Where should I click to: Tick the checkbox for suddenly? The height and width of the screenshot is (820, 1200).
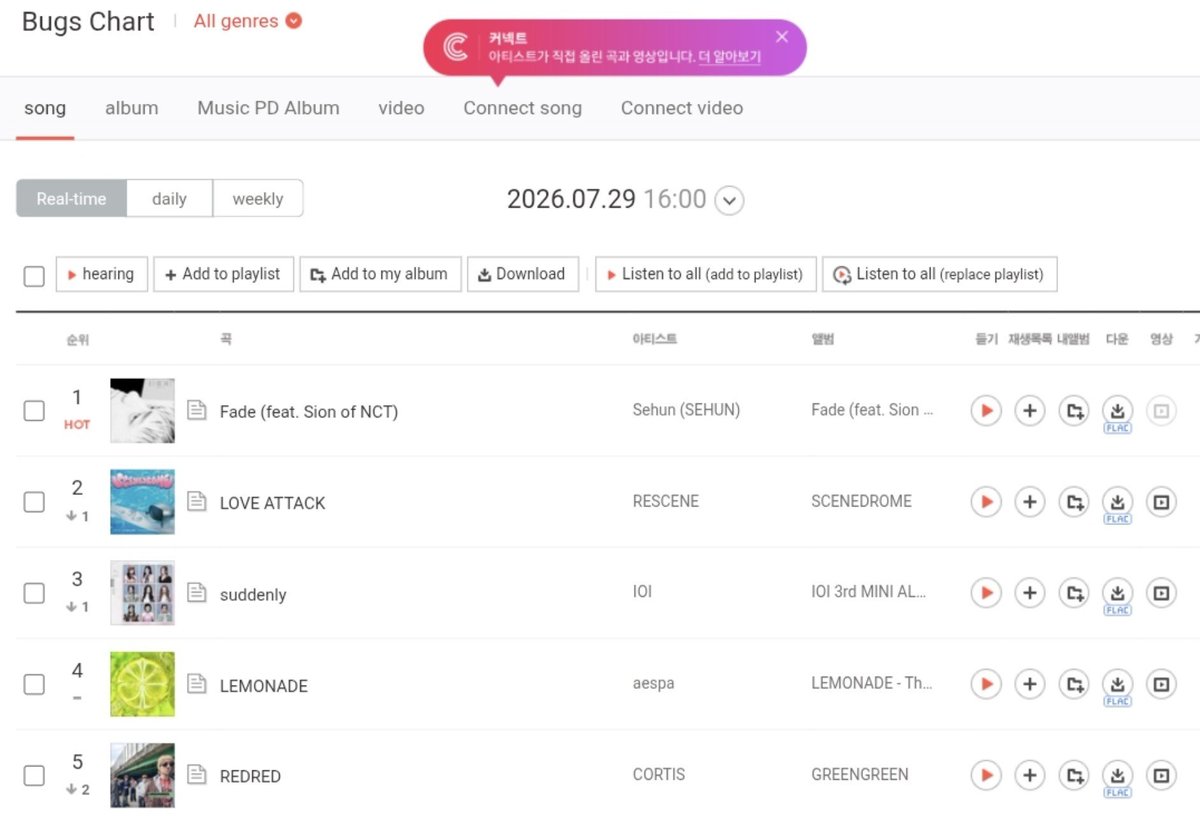(x=34, y=593)
